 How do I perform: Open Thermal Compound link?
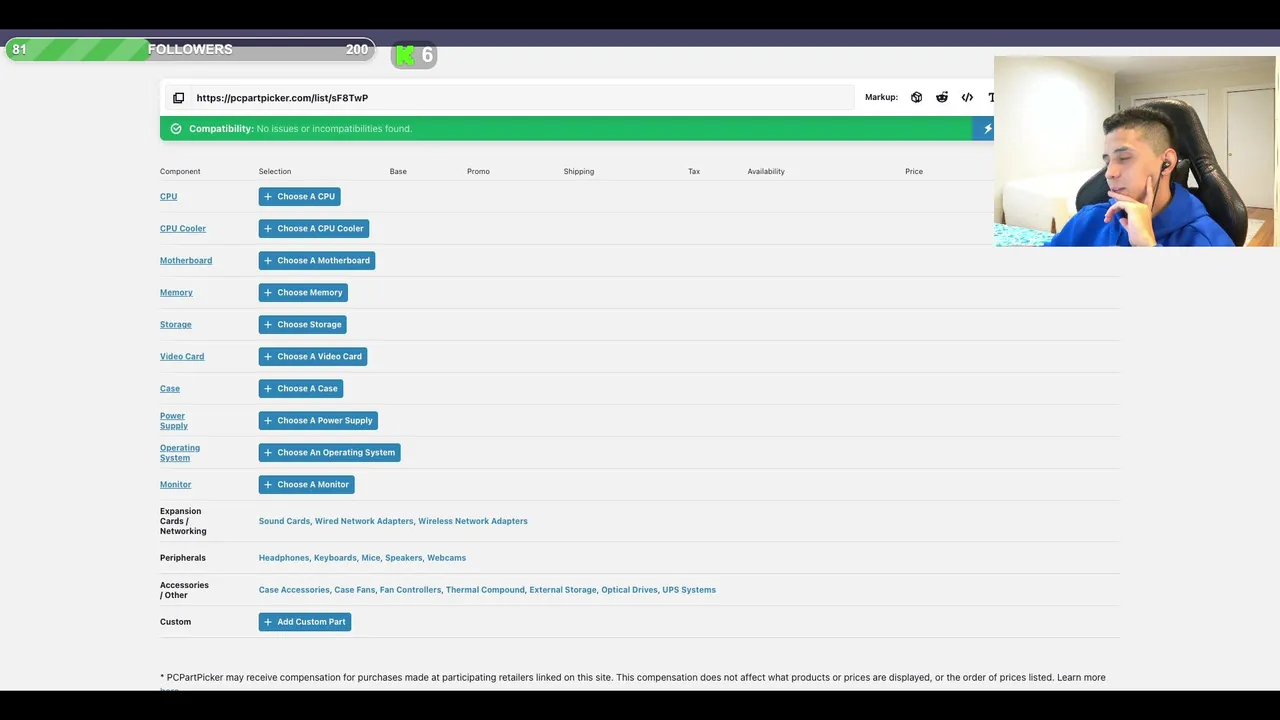[485, 590]
